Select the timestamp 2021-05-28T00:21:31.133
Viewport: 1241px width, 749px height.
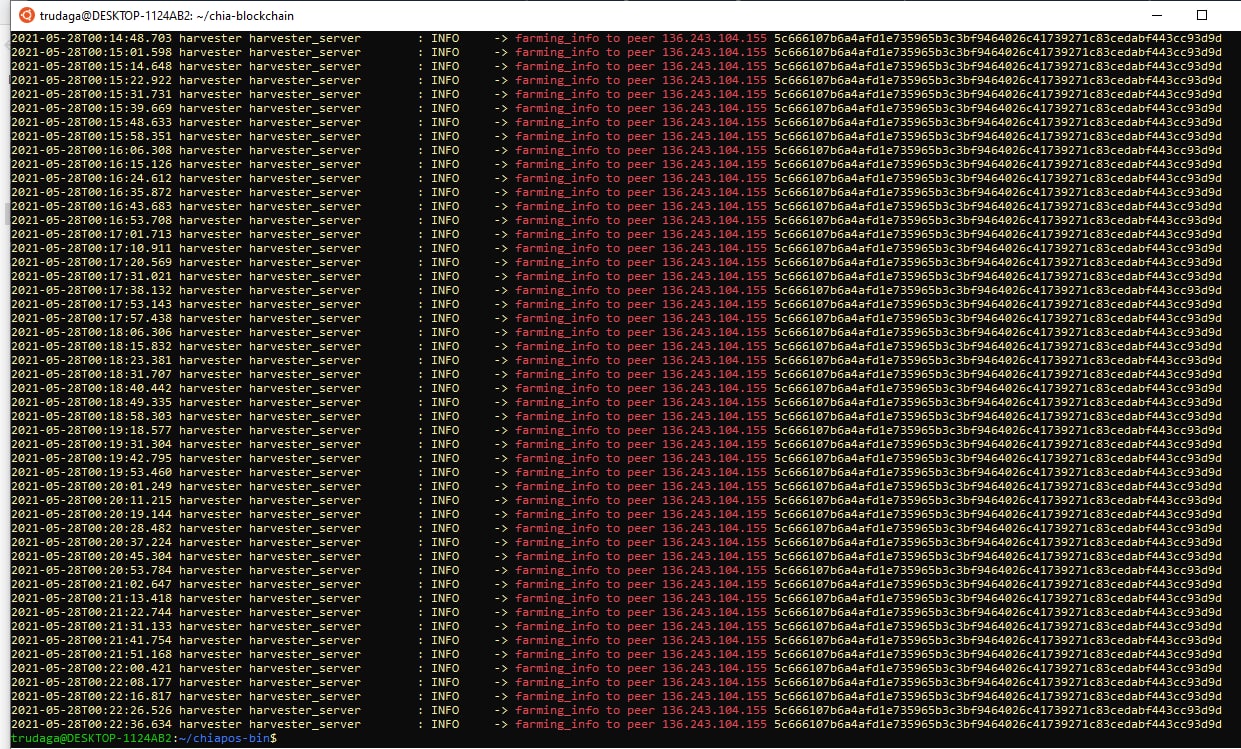(91, 626)
